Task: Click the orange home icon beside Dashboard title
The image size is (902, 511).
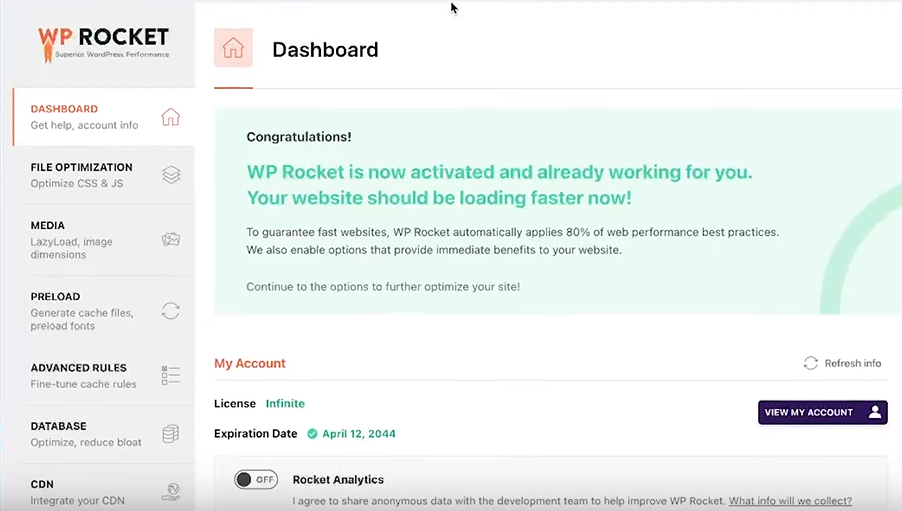Action: click(x=233, y=48)
